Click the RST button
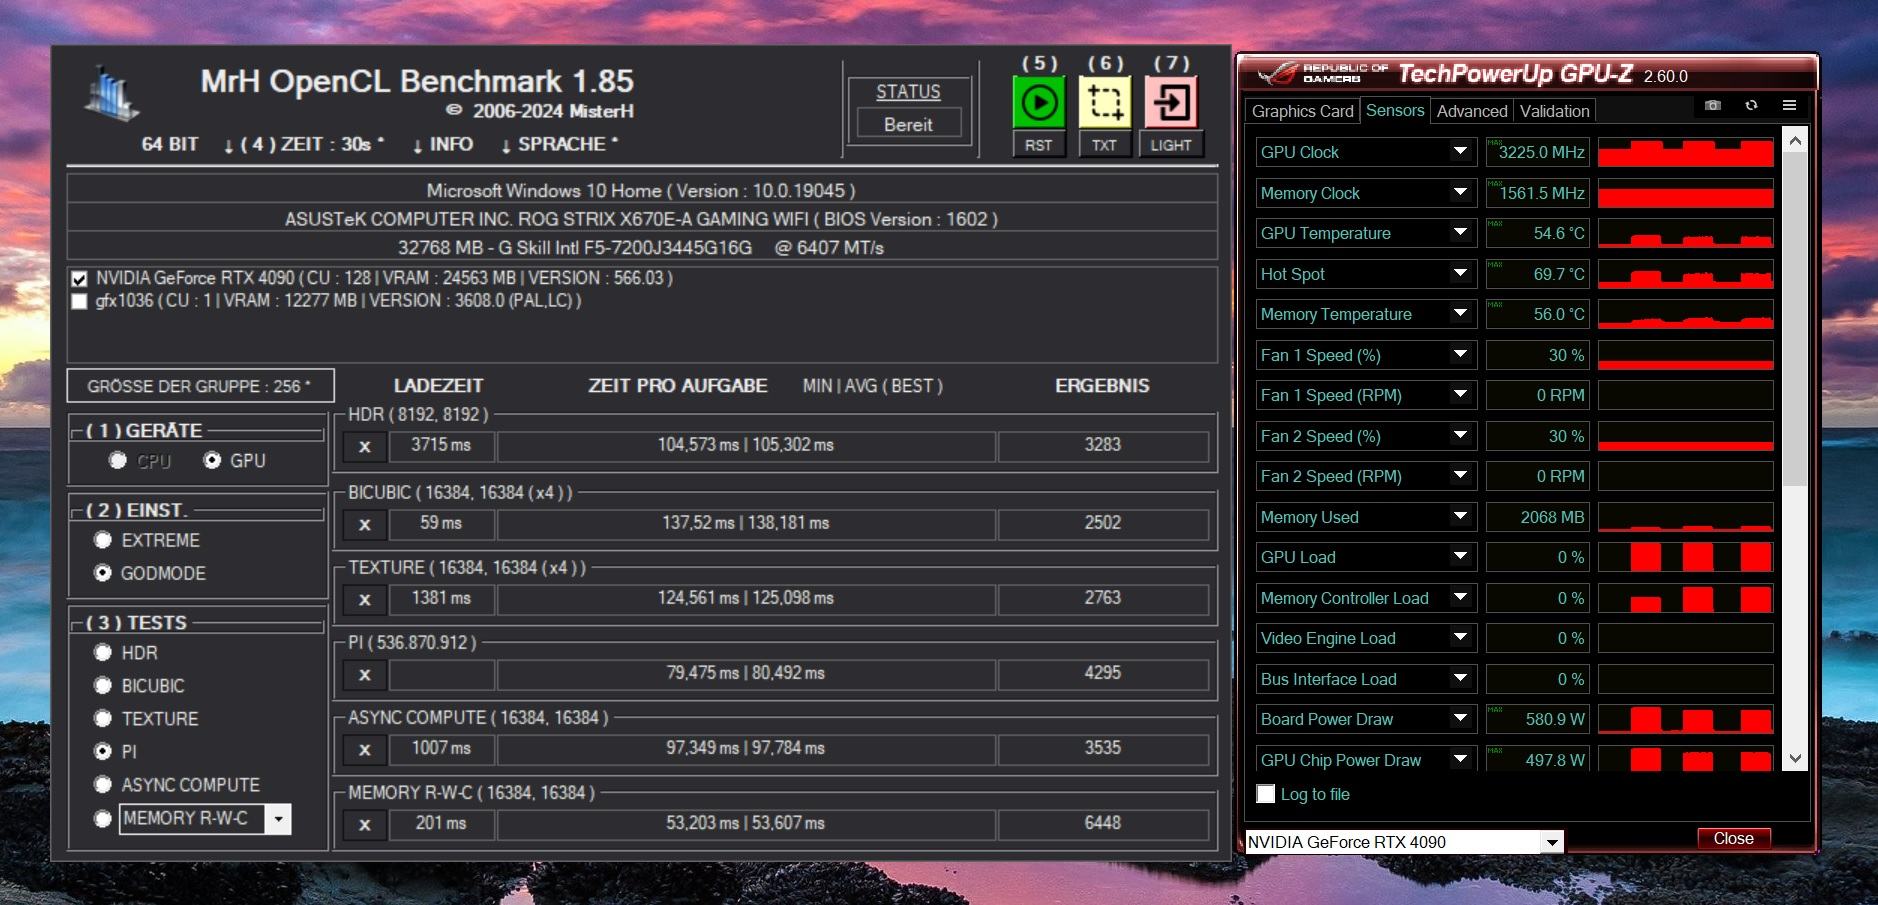The image size is (1878, 905). coord(1038,145)
